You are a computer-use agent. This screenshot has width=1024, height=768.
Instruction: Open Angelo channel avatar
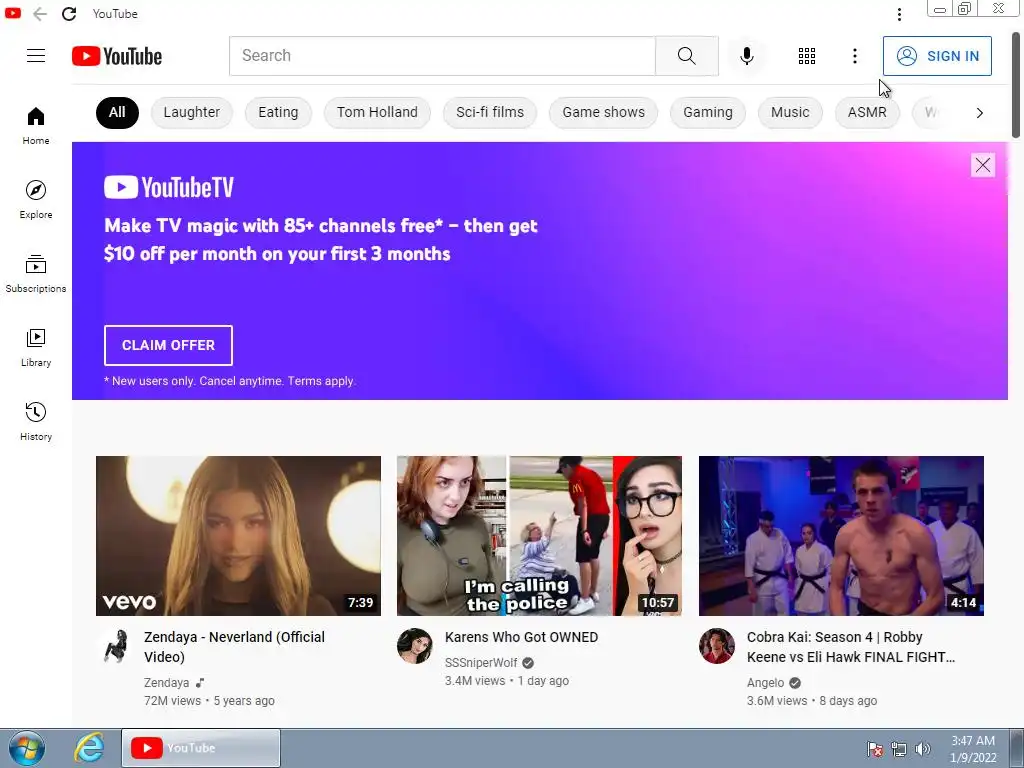[716, 646]
